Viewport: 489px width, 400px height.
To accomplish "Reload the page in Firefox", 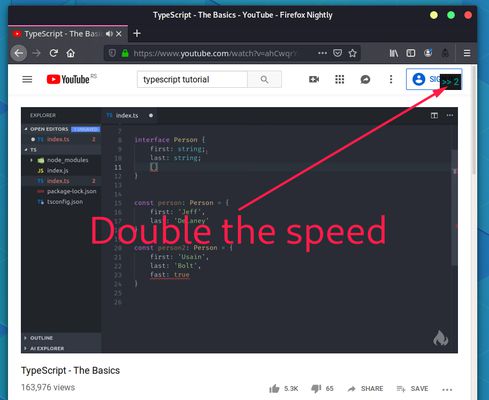I will (x=54, y=53).
